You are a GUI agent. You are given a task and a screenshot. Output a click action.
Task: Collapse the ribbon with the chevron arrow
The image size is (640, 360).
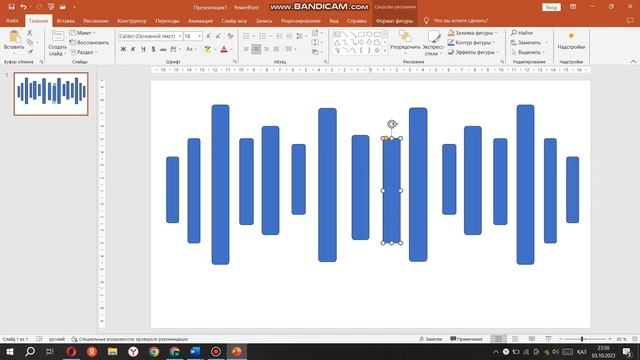tap(633, 62)
